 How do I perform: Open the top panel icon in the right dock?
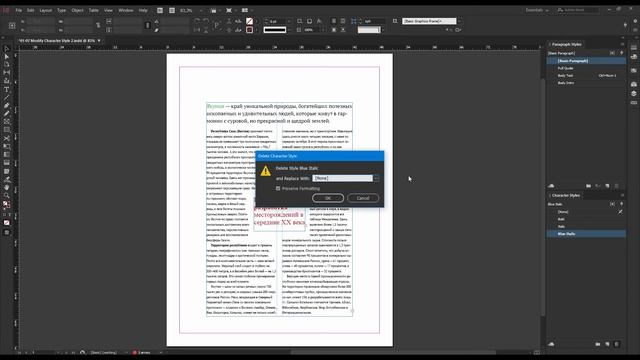tap(633, 48)
